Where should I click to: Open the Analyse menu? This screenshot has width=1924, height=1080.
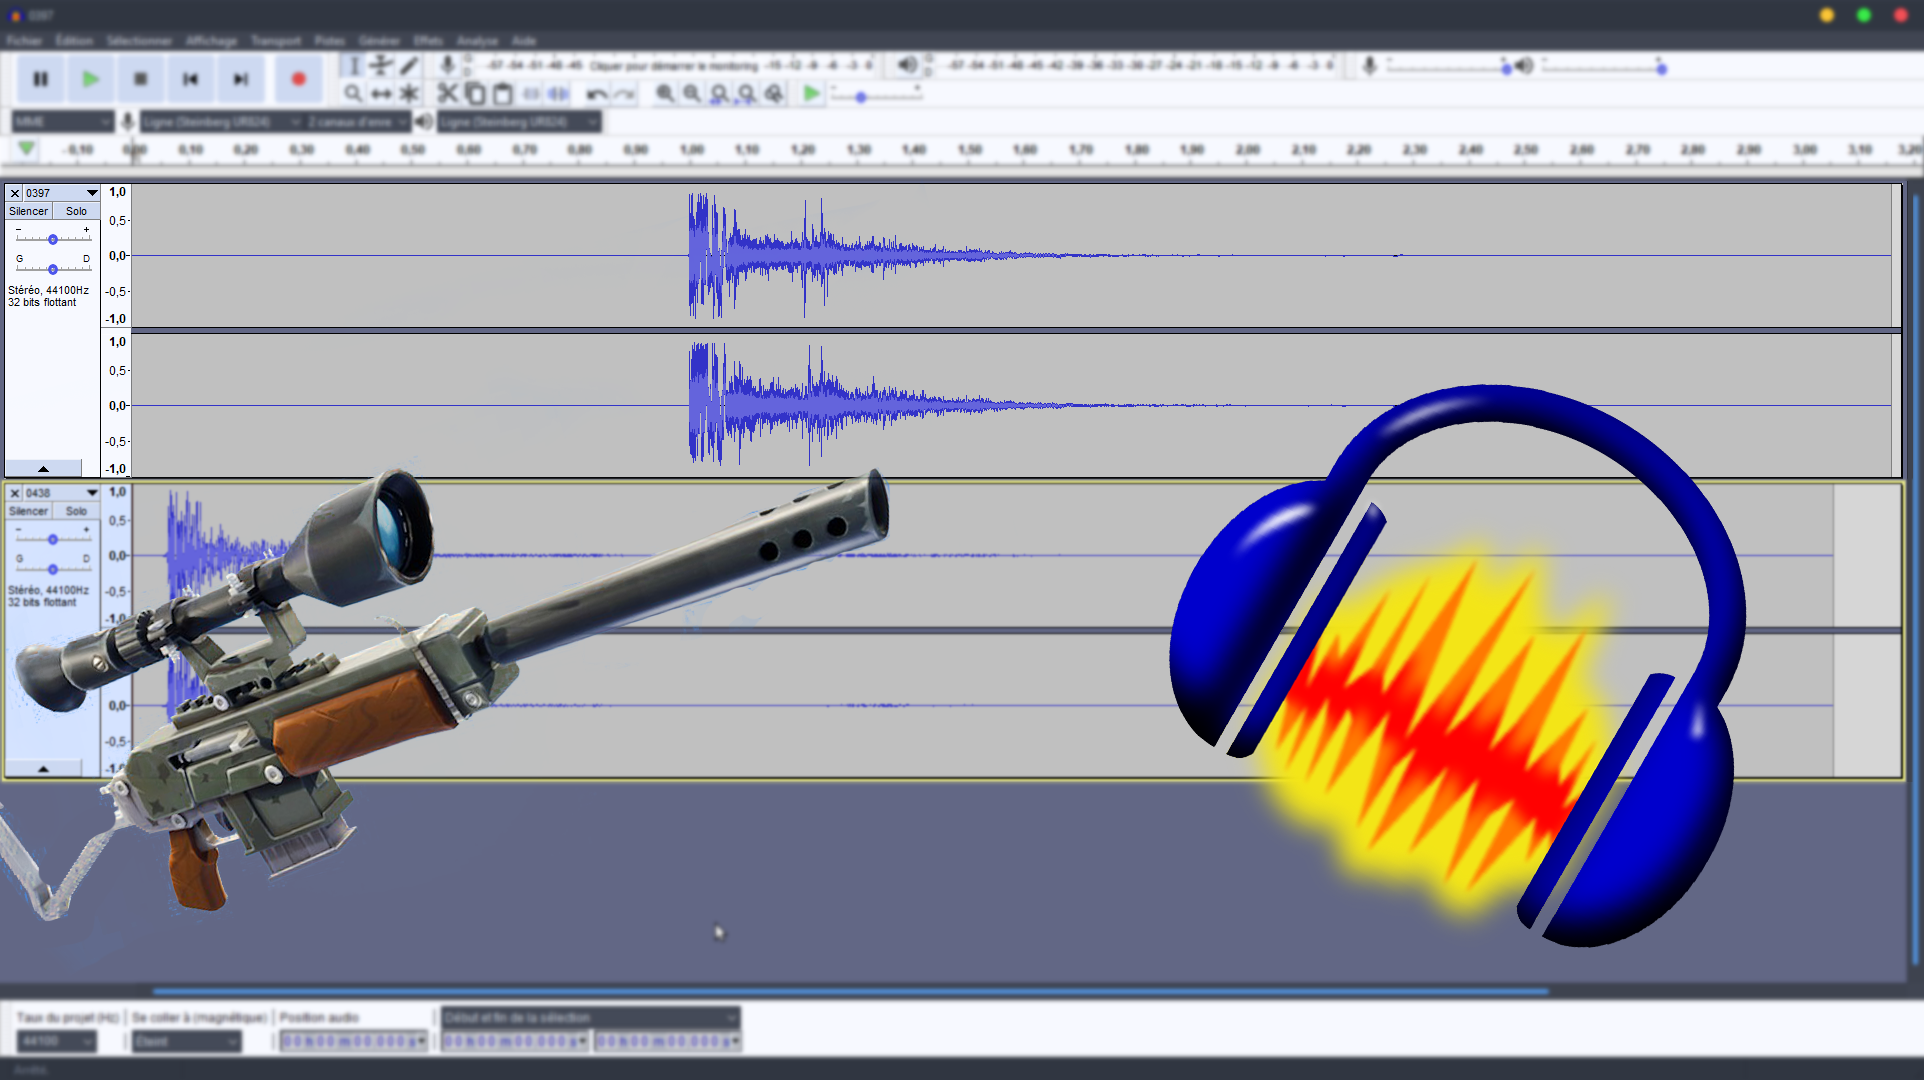click(x=477, y=40)
